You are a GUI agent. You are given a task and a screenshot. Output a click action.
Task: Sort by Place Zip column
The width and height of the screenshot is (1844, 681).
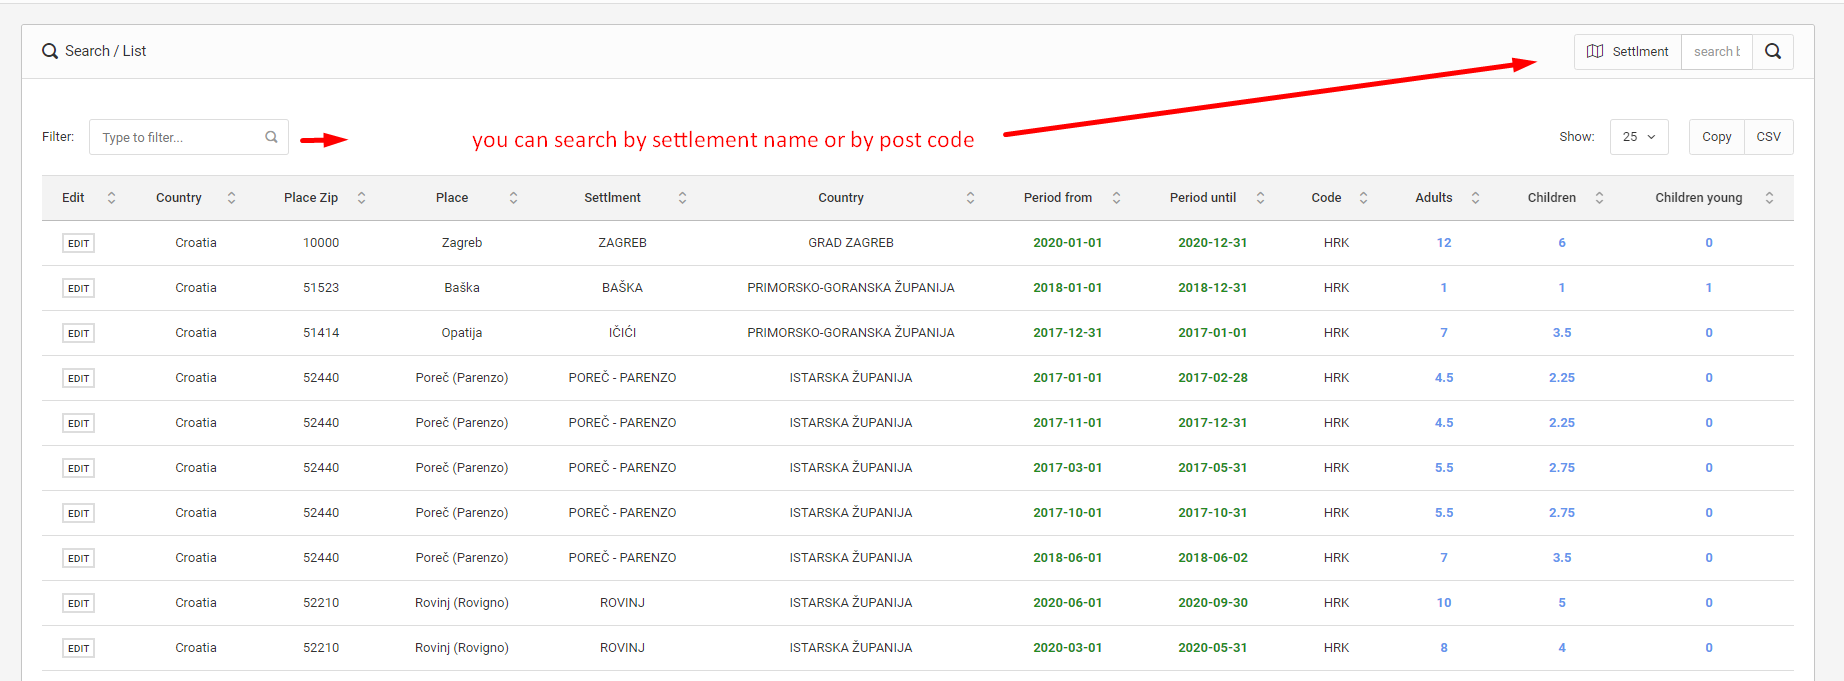pos(361,198)
